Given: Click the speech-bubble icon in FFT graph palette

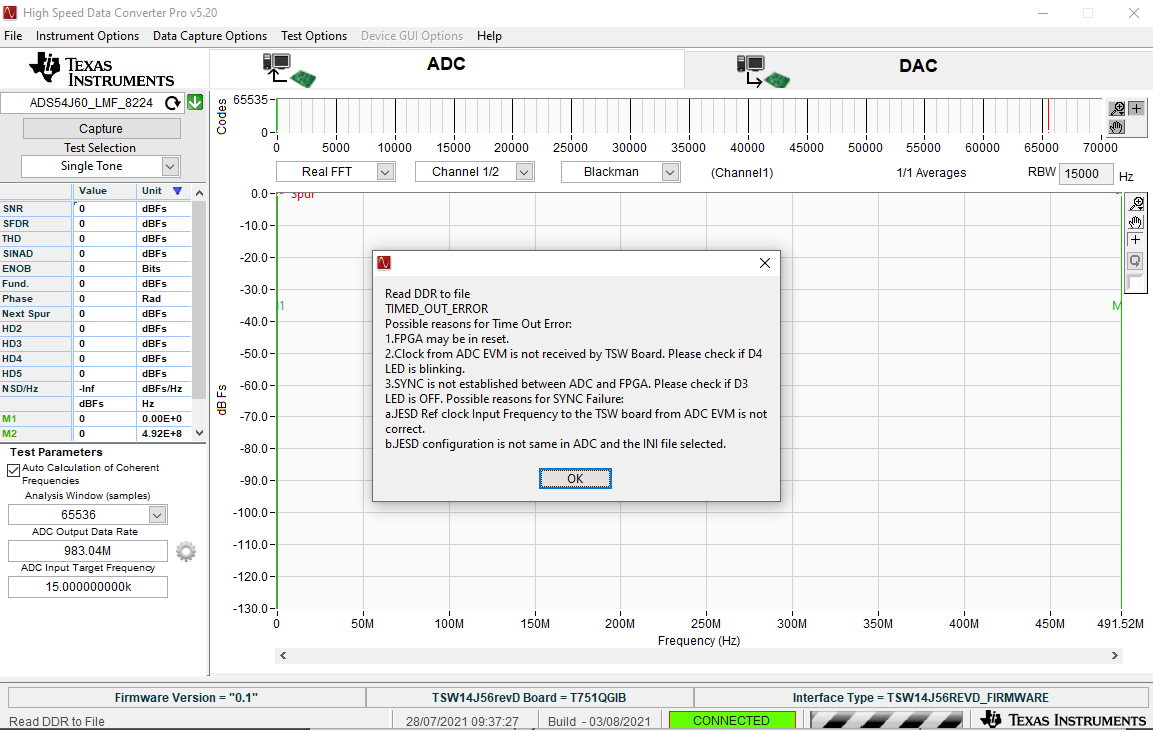Looking at the screenshot, I should pos(1136,260).
